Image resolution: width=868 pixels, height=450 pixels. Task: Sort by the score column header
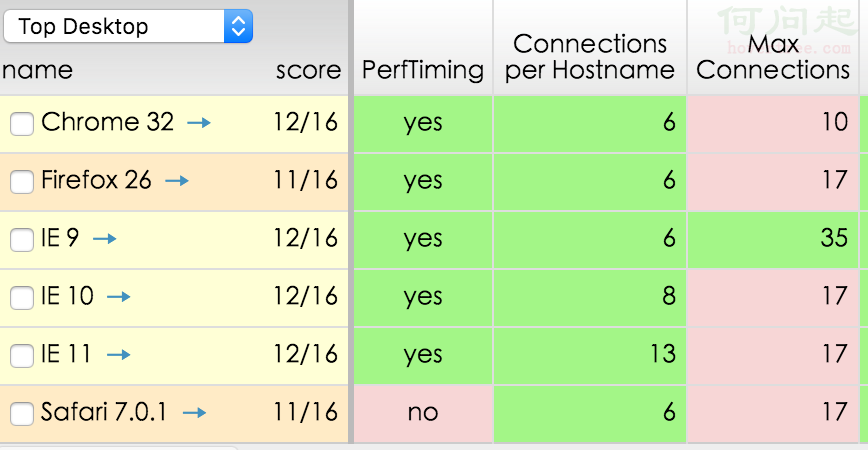(x=308, y=70)
